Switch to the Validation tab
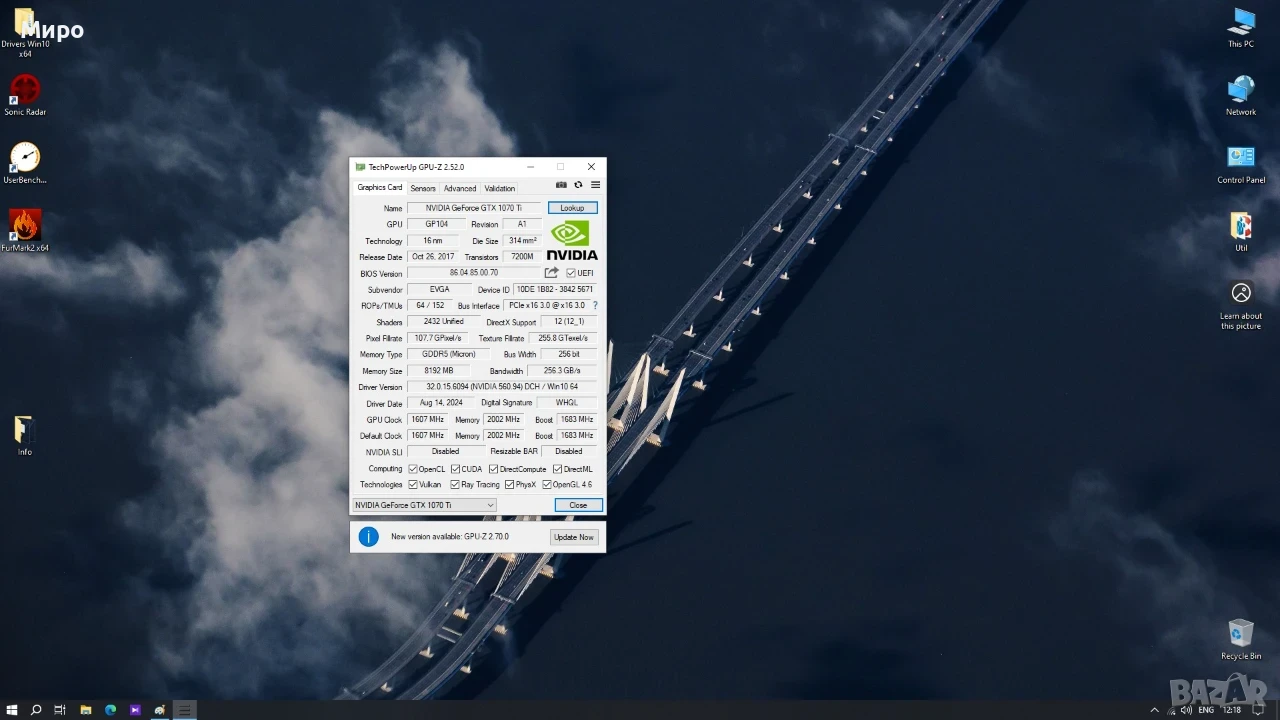The height and width of the screenshot is (720, 1280). pos(500,188)
